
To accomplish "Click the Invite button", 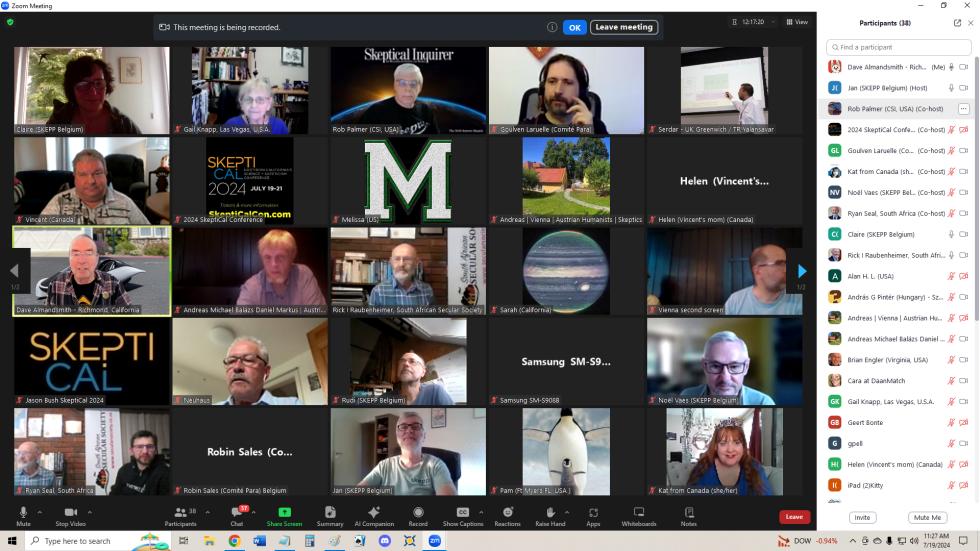I will 862,517.
